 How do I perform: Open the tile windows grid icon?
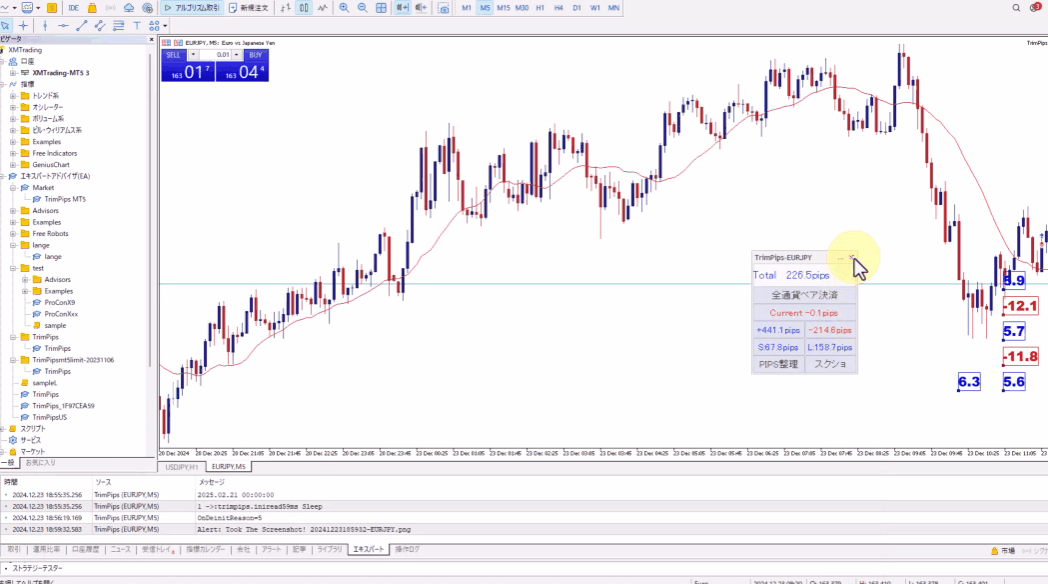tap(380, 7)
